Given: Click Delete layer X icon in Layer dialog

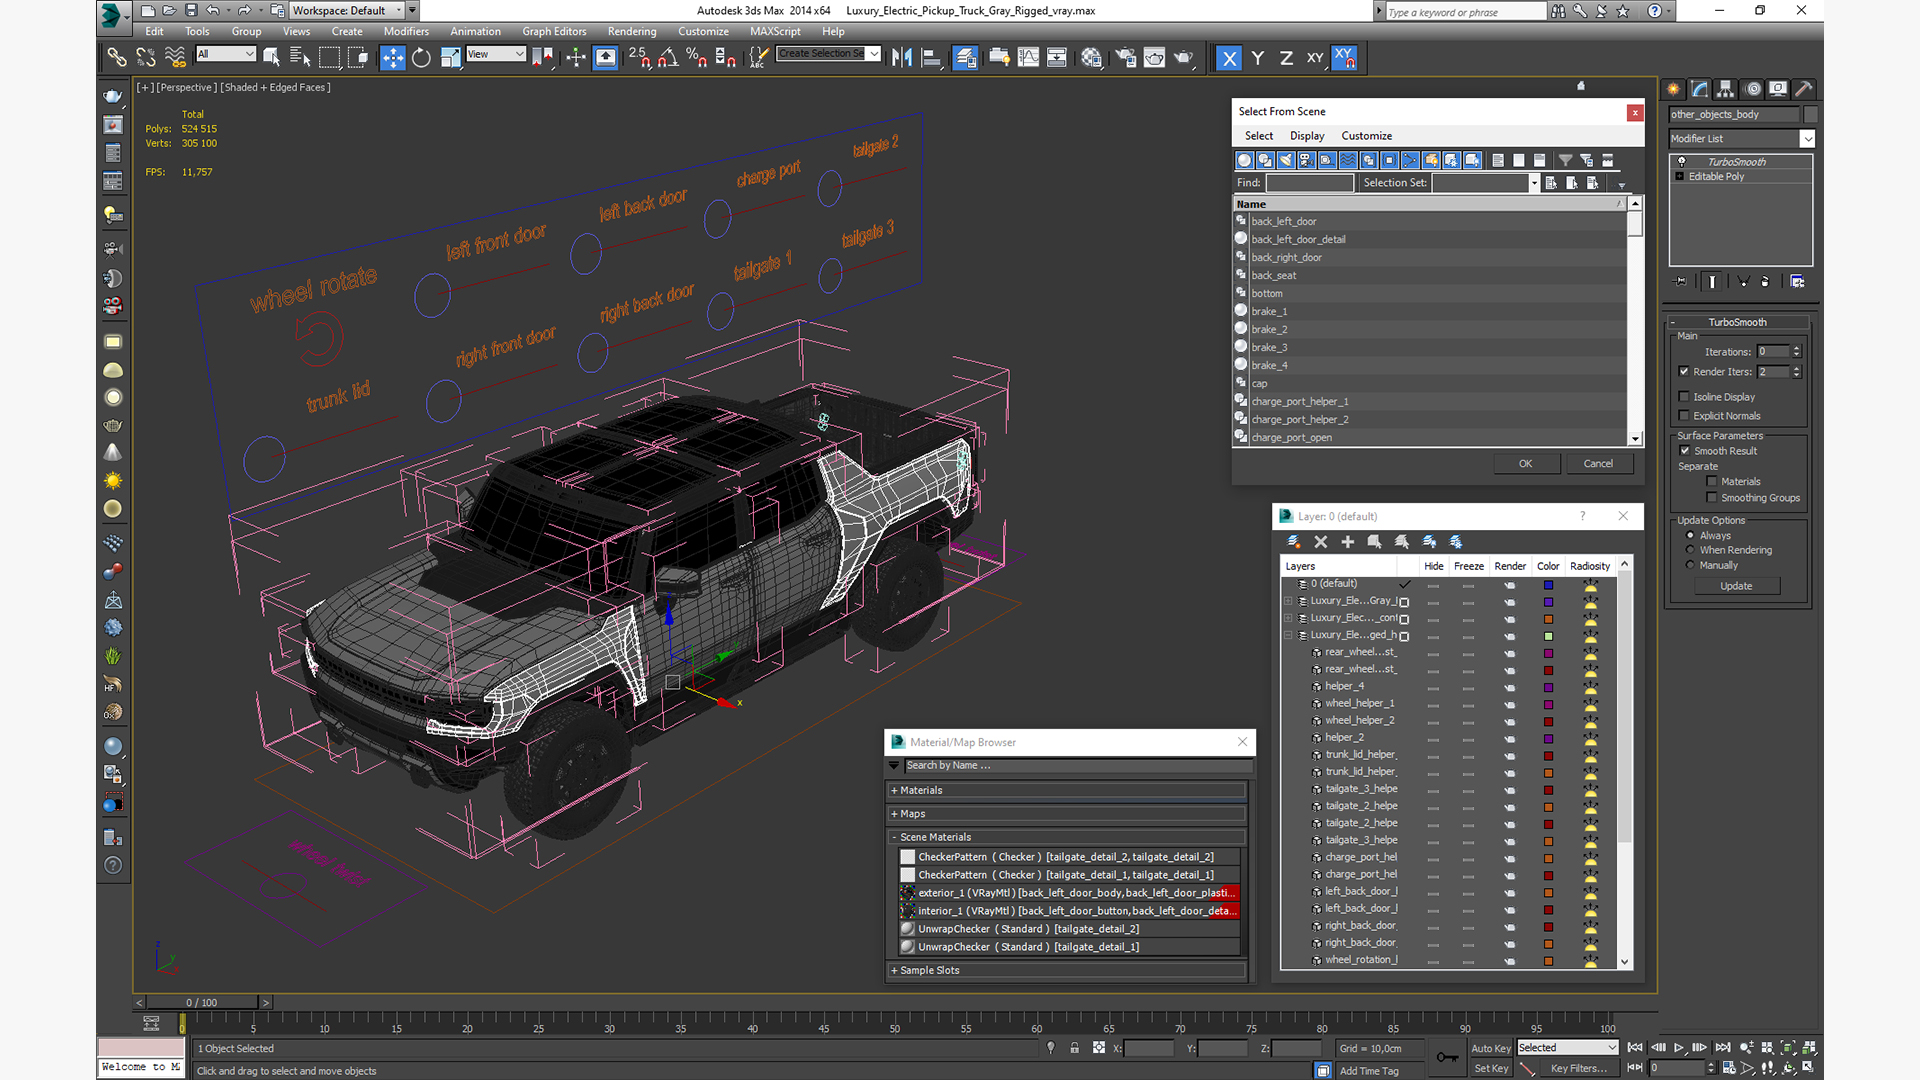Looking at the screenshot, I should [1321, 541].
